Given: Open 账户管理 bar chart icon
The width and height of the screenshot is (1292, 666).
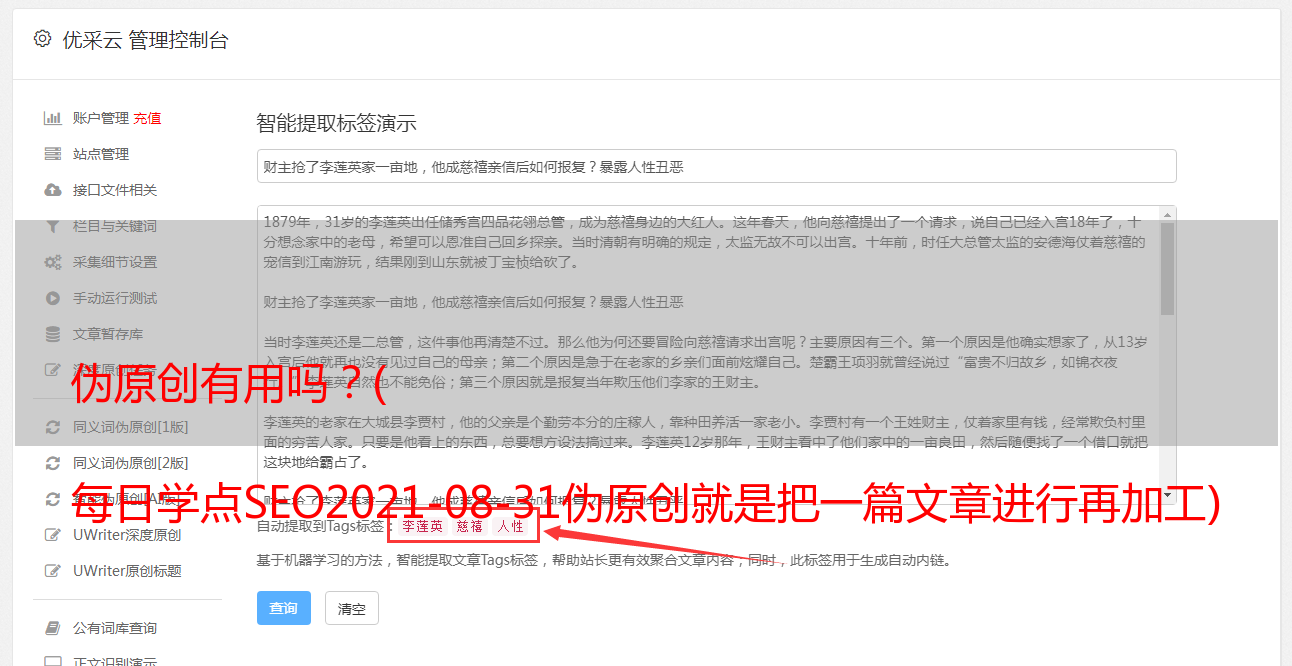Looking at the screenshot, I should (53, 118).
